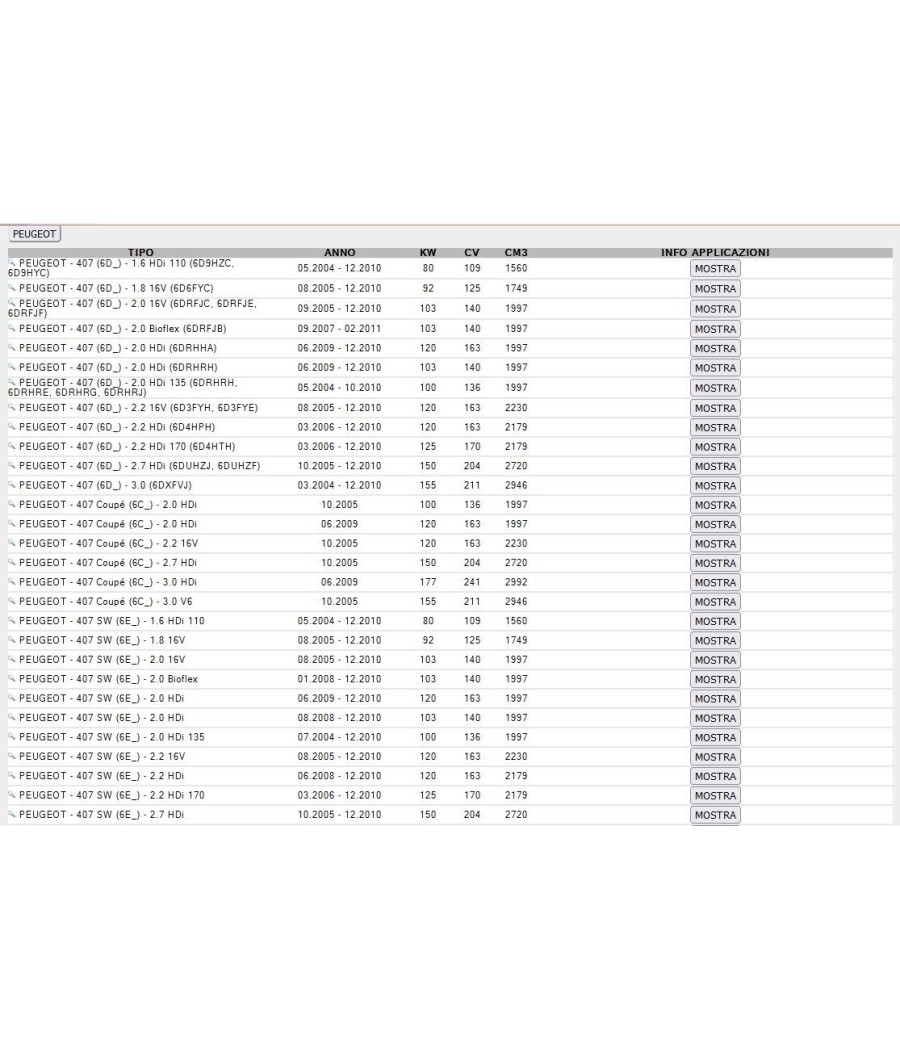This screenshot has width=900, height=1050.
Task: Click magnifier icon beside 407 (6D_) 1.6 HDi 110
Action: (x=12, y=262)
